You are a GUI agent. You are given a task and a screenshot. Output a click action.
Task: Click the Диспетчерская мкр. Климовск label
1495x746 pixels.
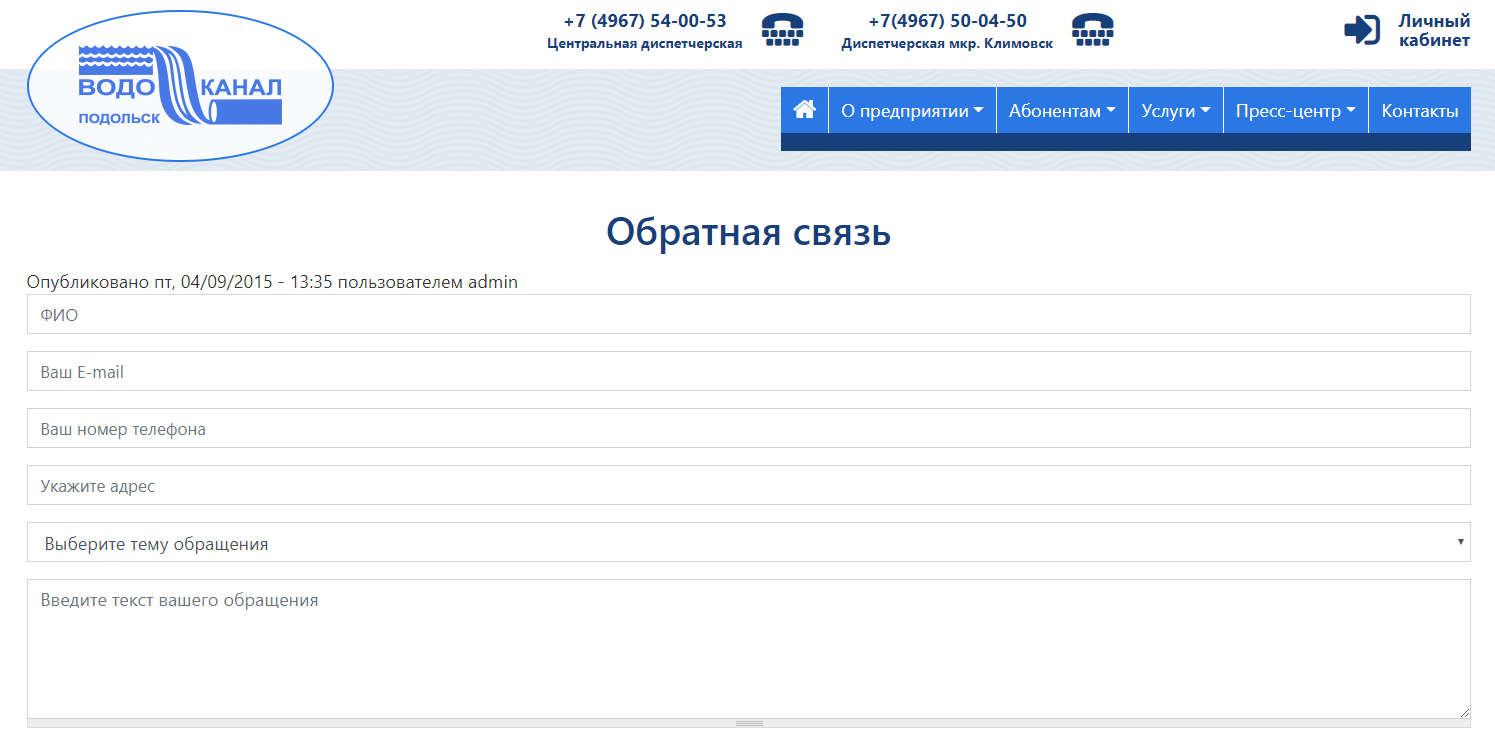click(947, 44)
